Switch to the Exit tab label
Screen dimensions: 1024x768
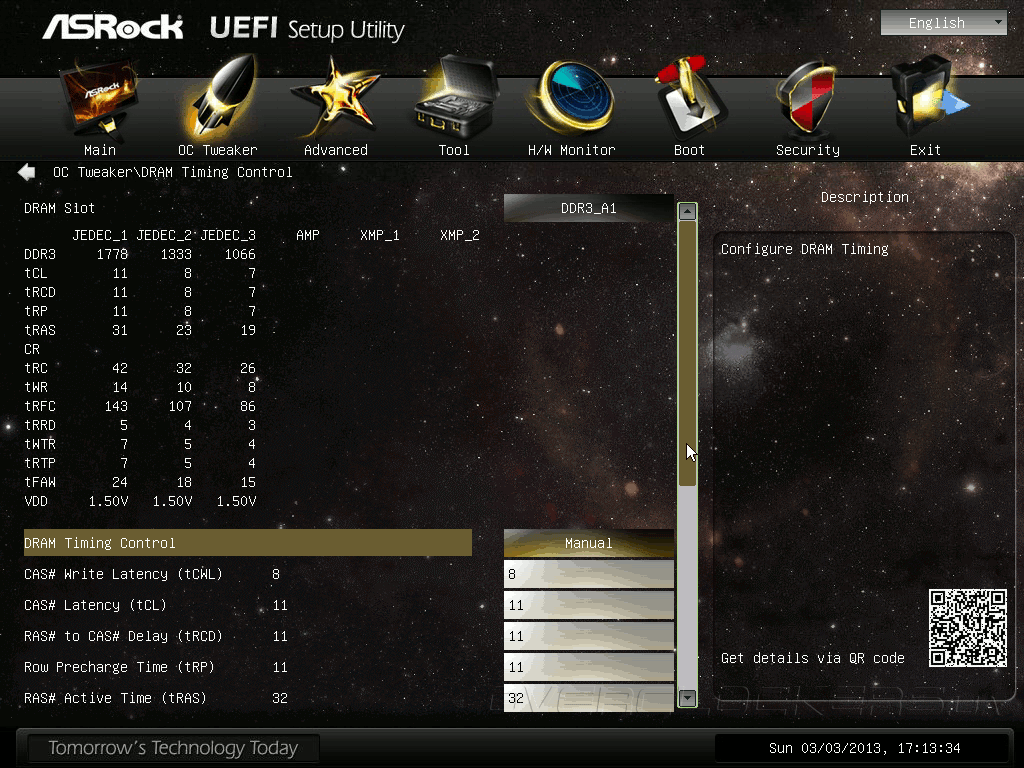pos(925,150)
